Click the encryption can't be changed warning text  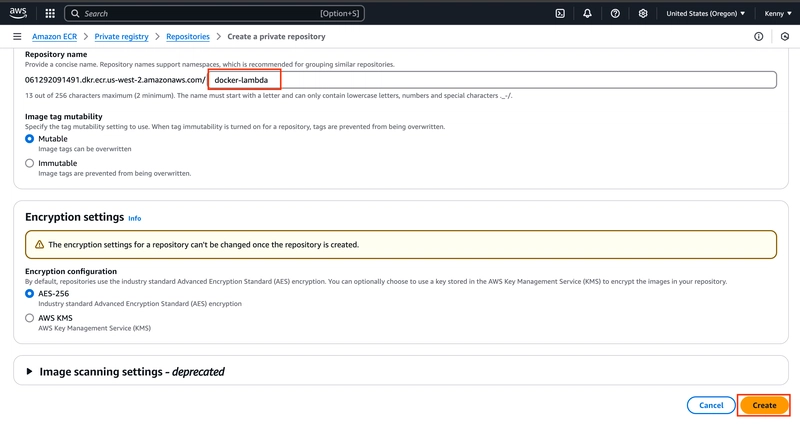click(204, 244)
